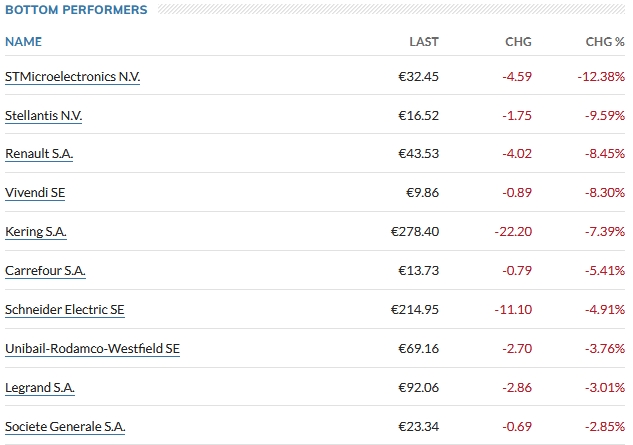Open the Legrand S.A. quote link
633x445 pixels.
(40, 388)
